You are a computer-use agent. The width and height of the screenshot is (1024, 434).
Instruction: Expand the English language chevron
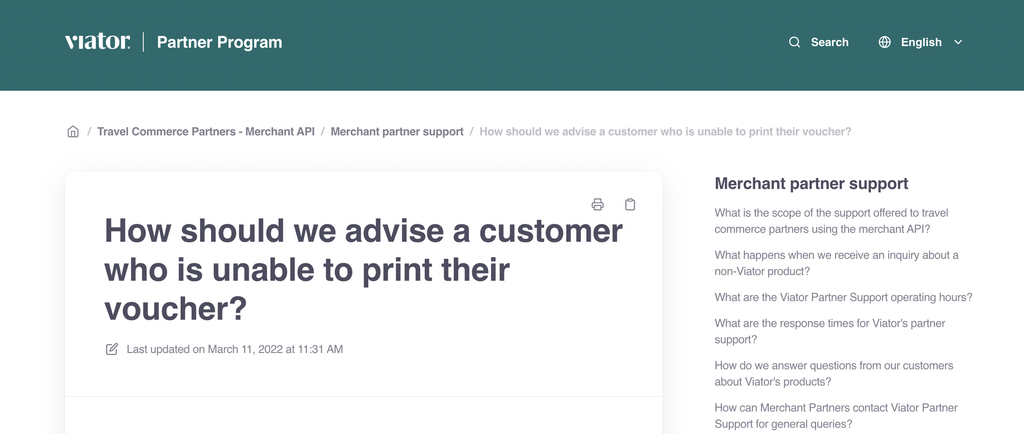coord(958,42)
